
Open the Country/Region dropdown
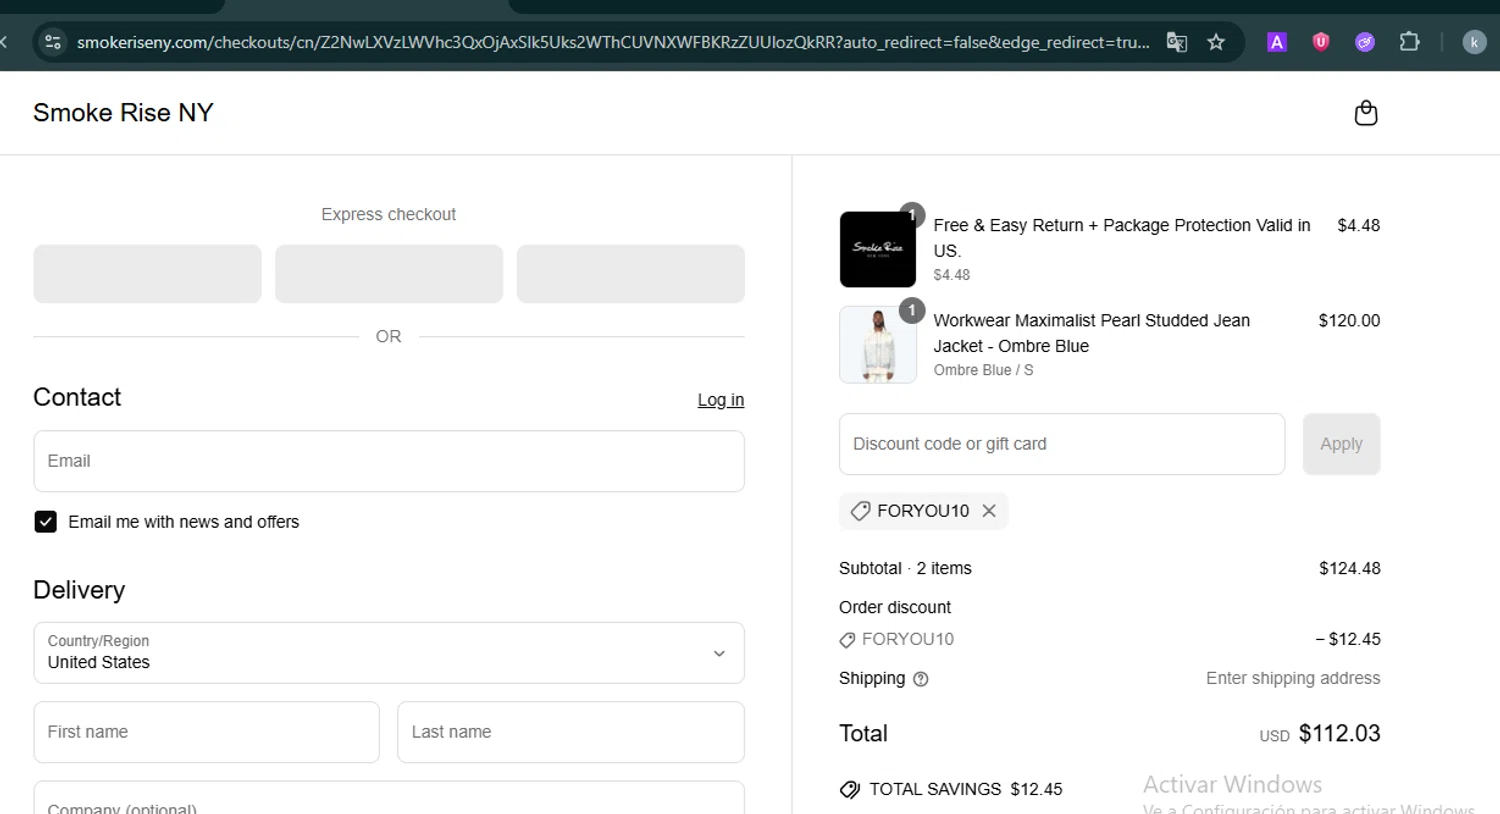point(389,653)
